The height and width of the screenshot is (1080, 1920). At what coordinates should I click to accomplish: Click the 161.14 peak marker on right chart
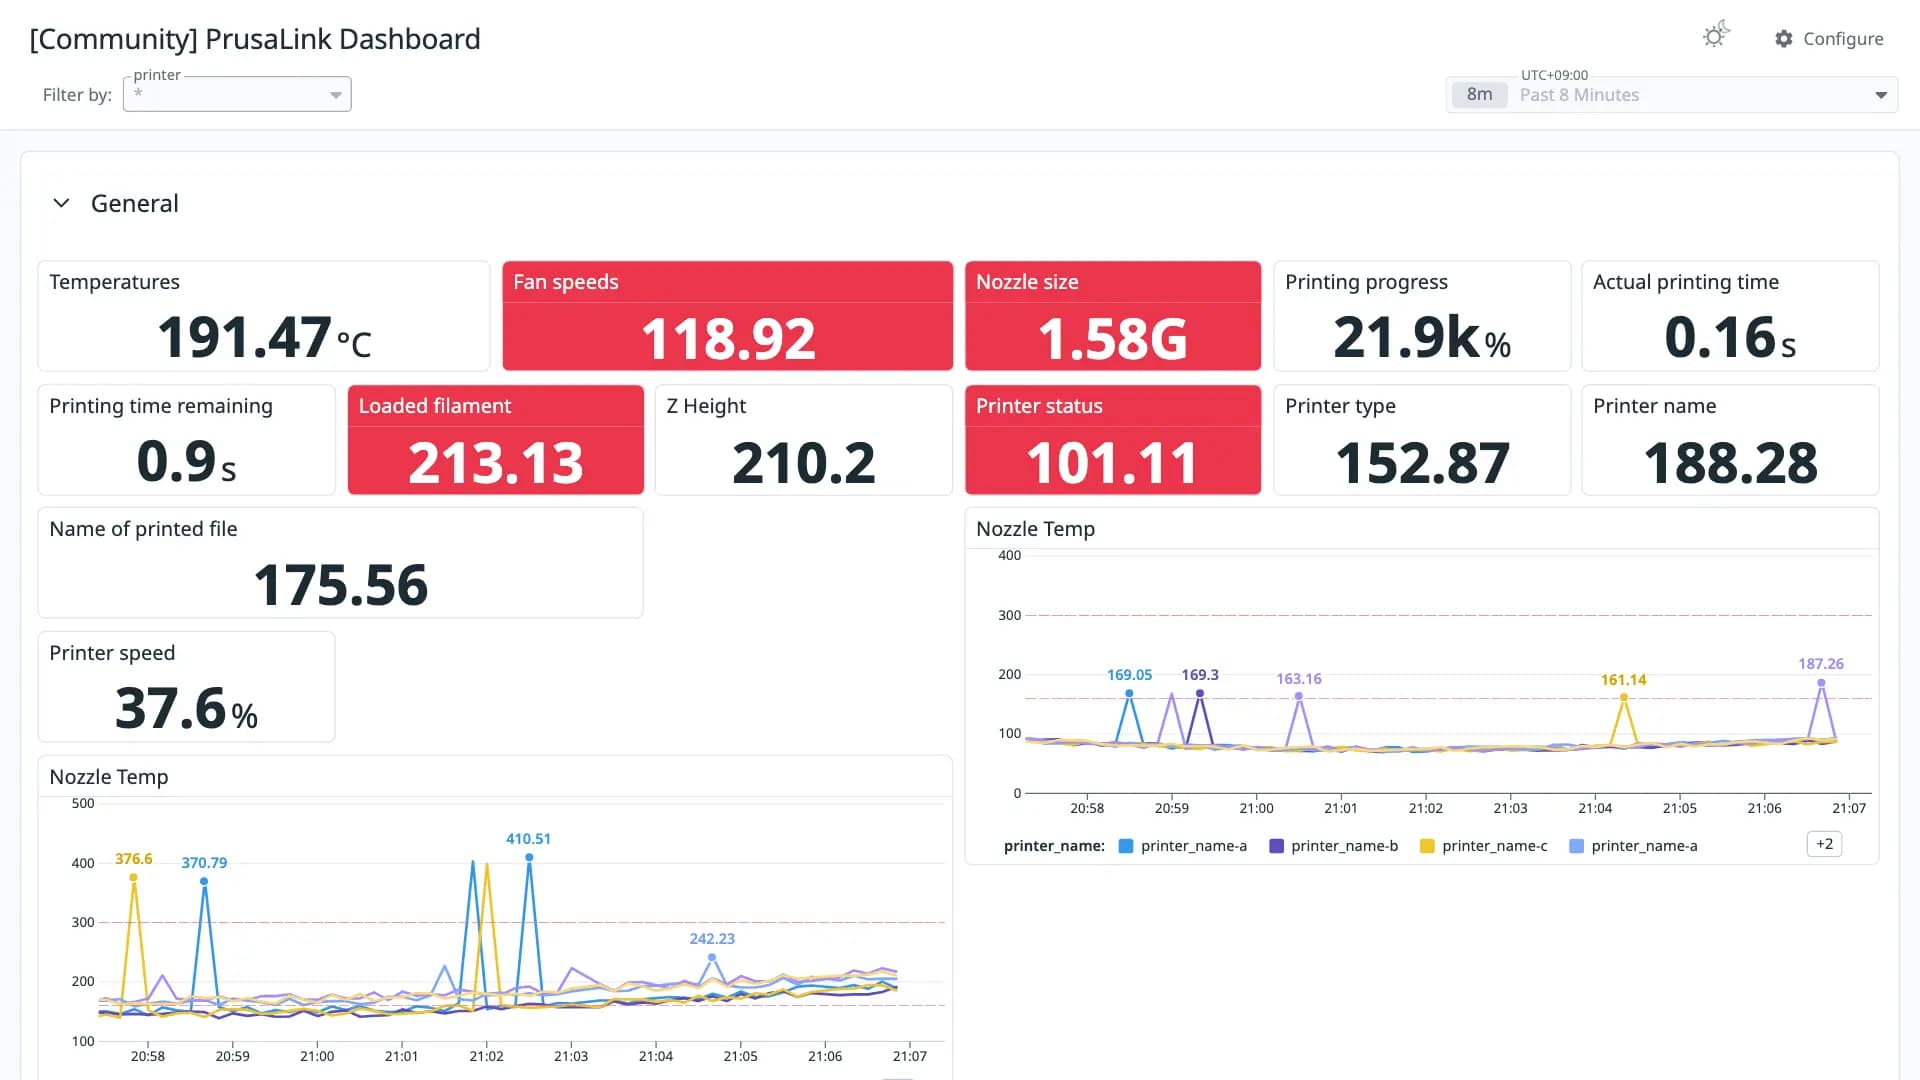[1624, 697]
